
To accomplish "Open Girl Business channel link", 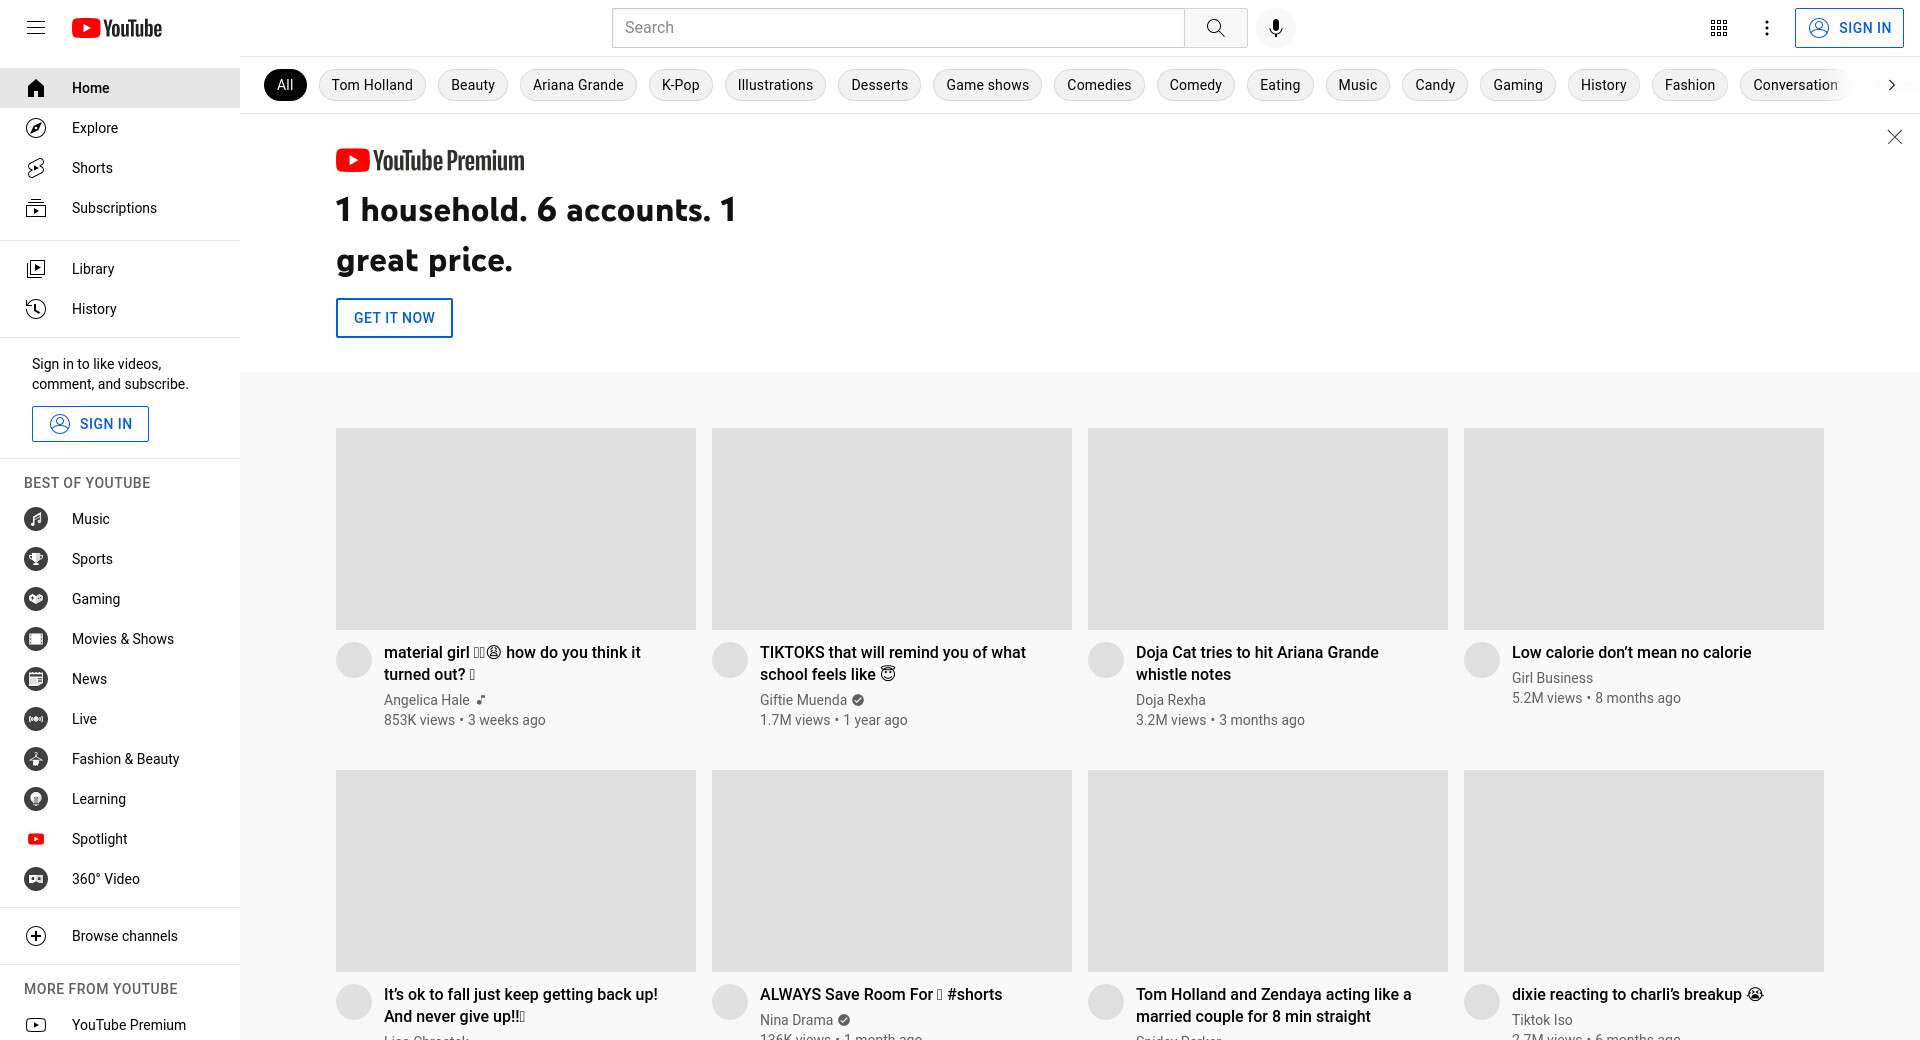I will [x=1552, y=678].
